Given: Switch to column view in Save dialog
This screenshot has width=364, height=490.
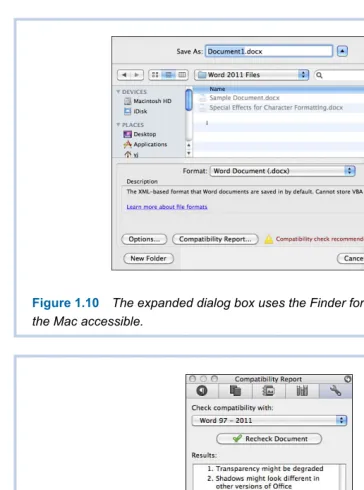Looking at the screenshot, I should pos(182,75).
